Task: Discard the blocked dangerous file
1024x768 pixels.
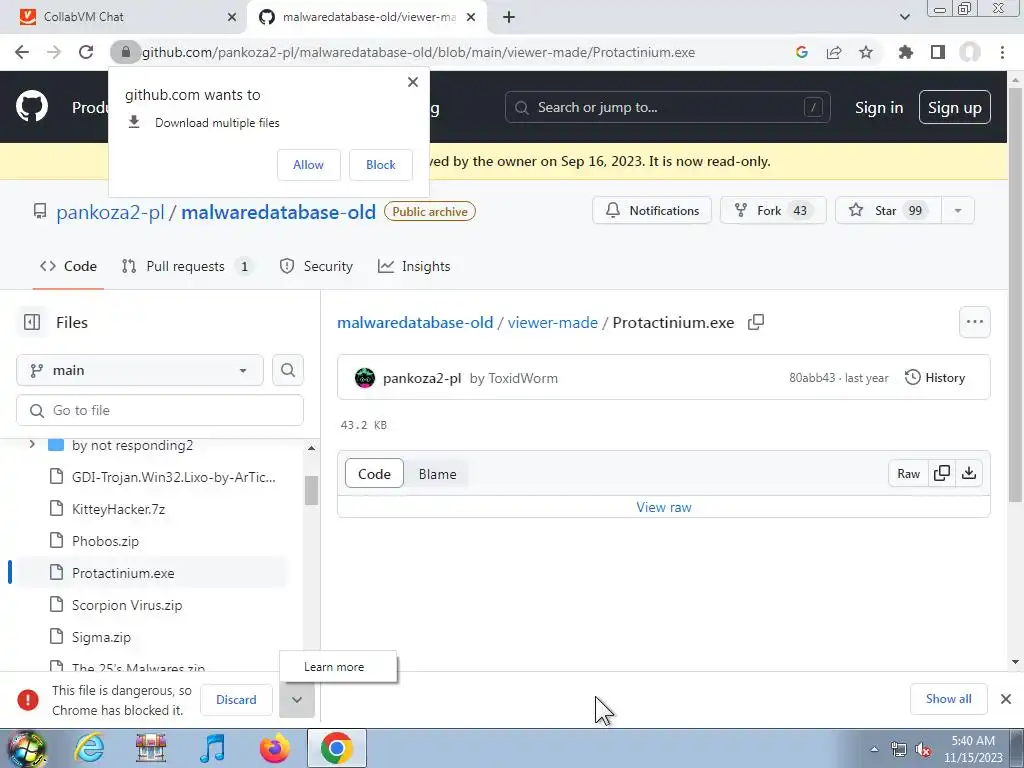Action: (236, 699)
